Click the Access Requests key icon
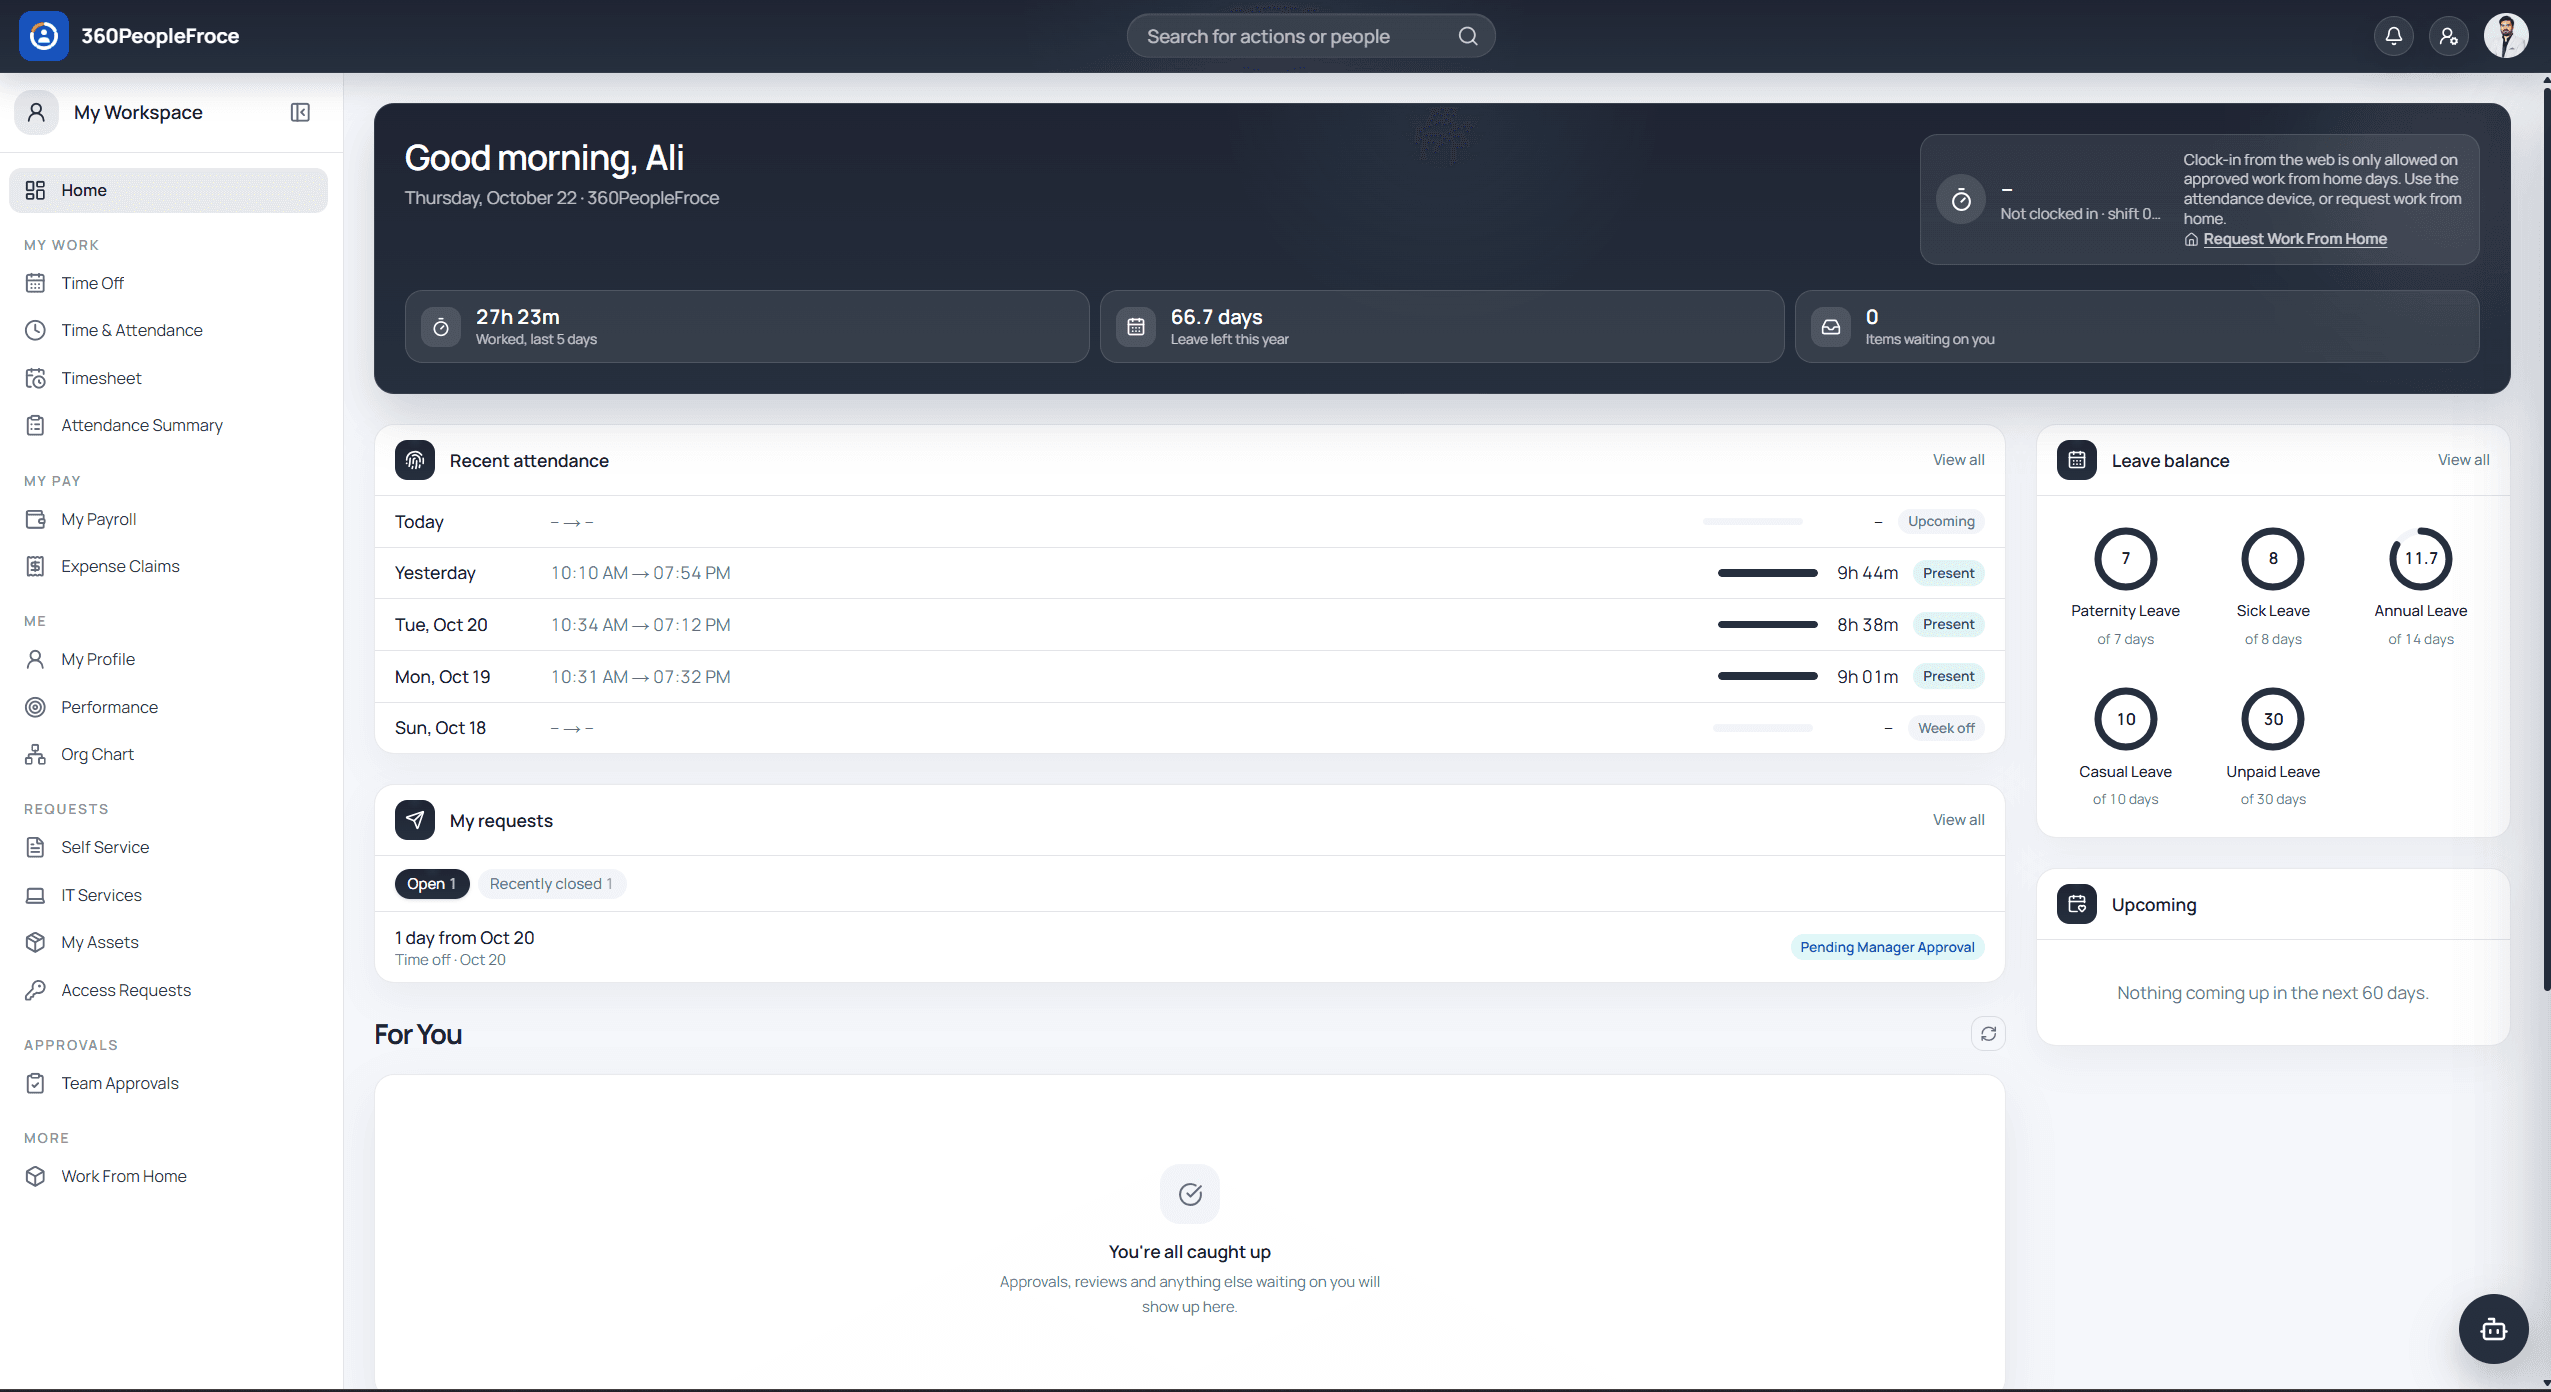The image size is (2551, 1392). click(35, 990)
